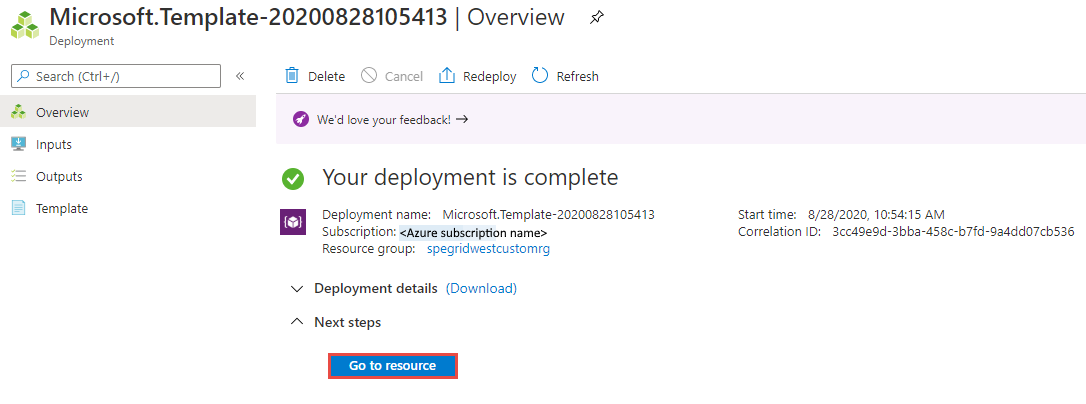Open the Overview menu item
Image resolution: width=1086 pixels, height=404 pixels.
tap(62, 112)
